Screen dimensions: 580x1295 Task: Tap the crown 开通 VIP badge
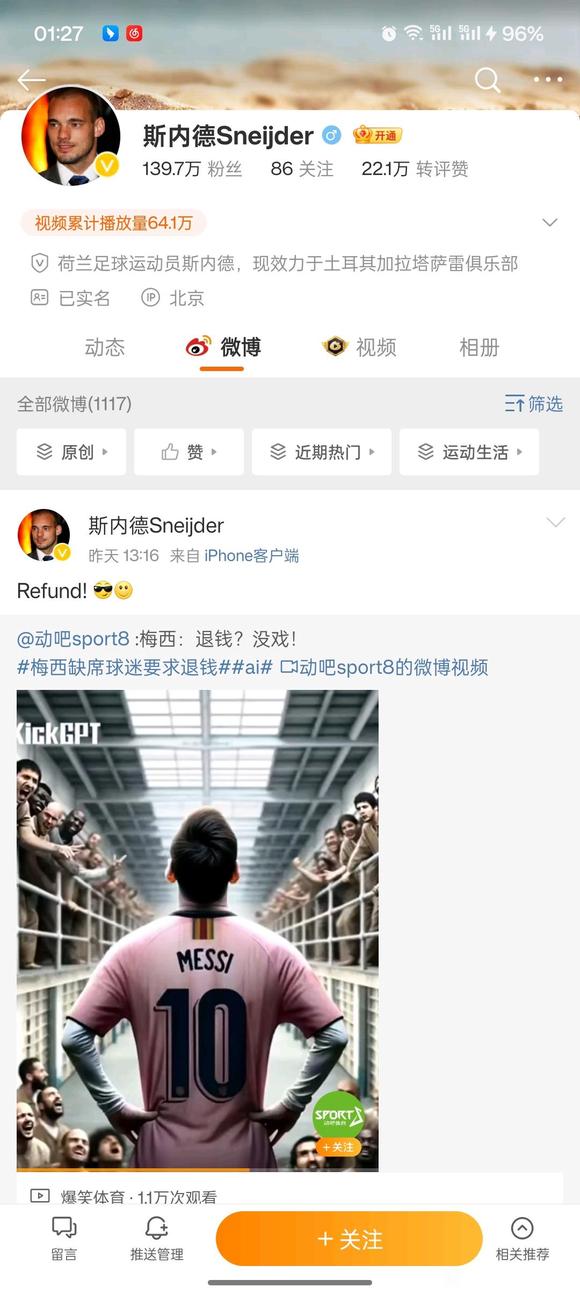pyautogui.click(x=377, y=135)
